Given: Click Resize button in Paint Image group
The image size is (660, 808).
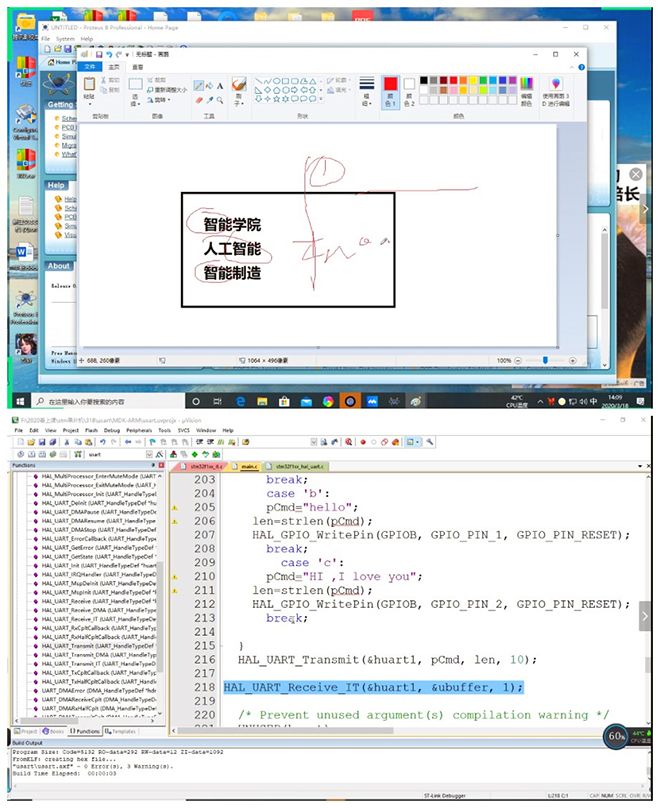Looking at the screenshot, I should point(168,90).
